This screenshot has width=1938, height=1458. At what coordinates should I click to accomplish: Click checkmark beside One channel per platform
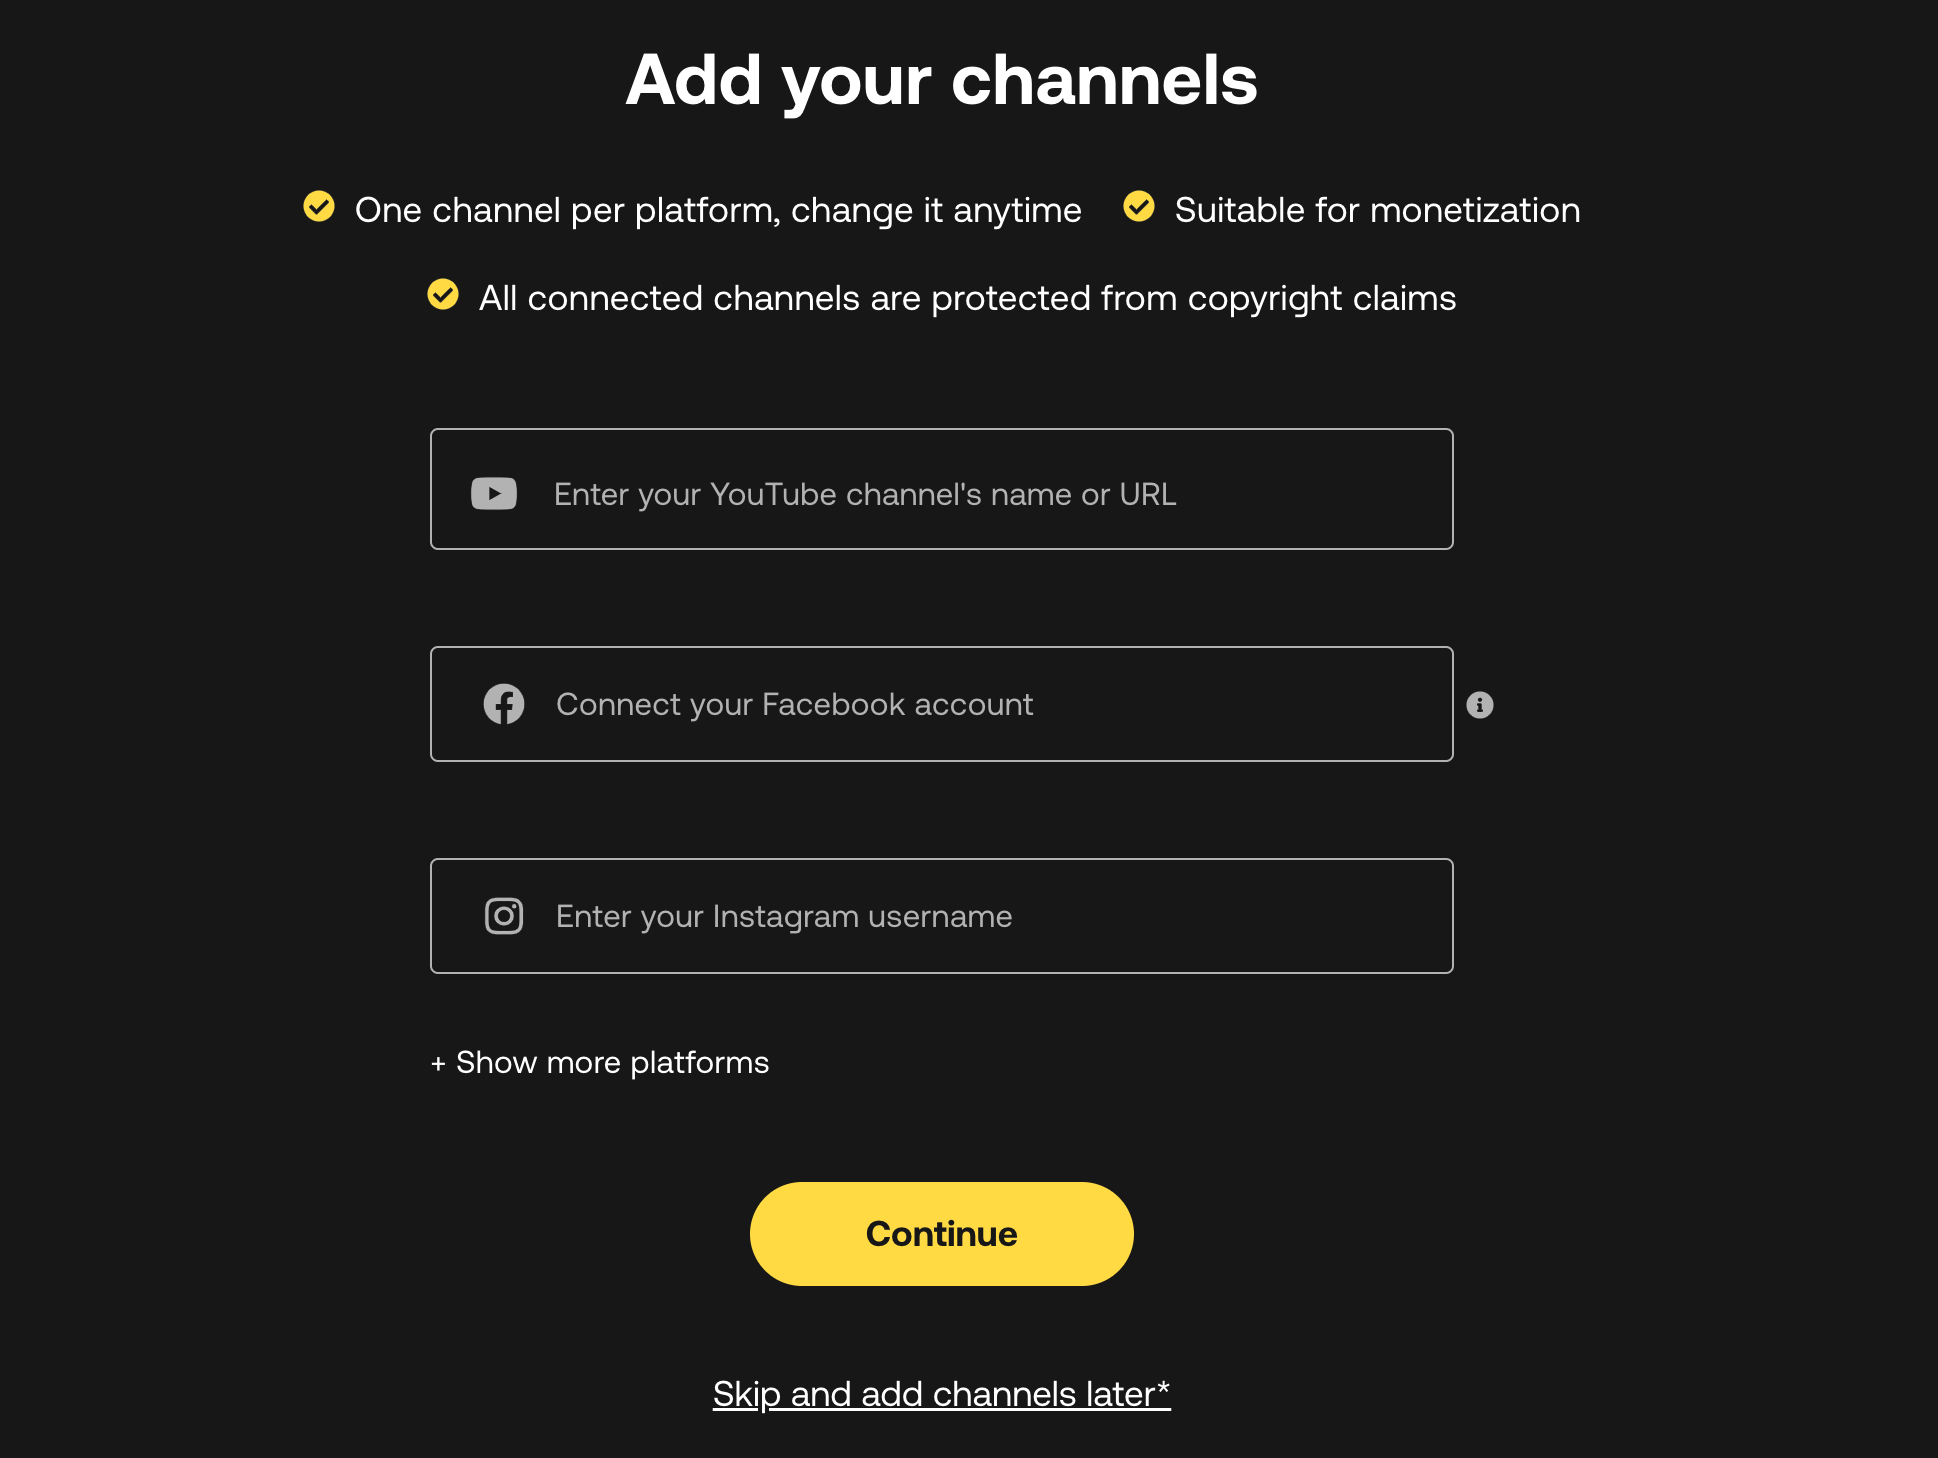tap(319, 207)
